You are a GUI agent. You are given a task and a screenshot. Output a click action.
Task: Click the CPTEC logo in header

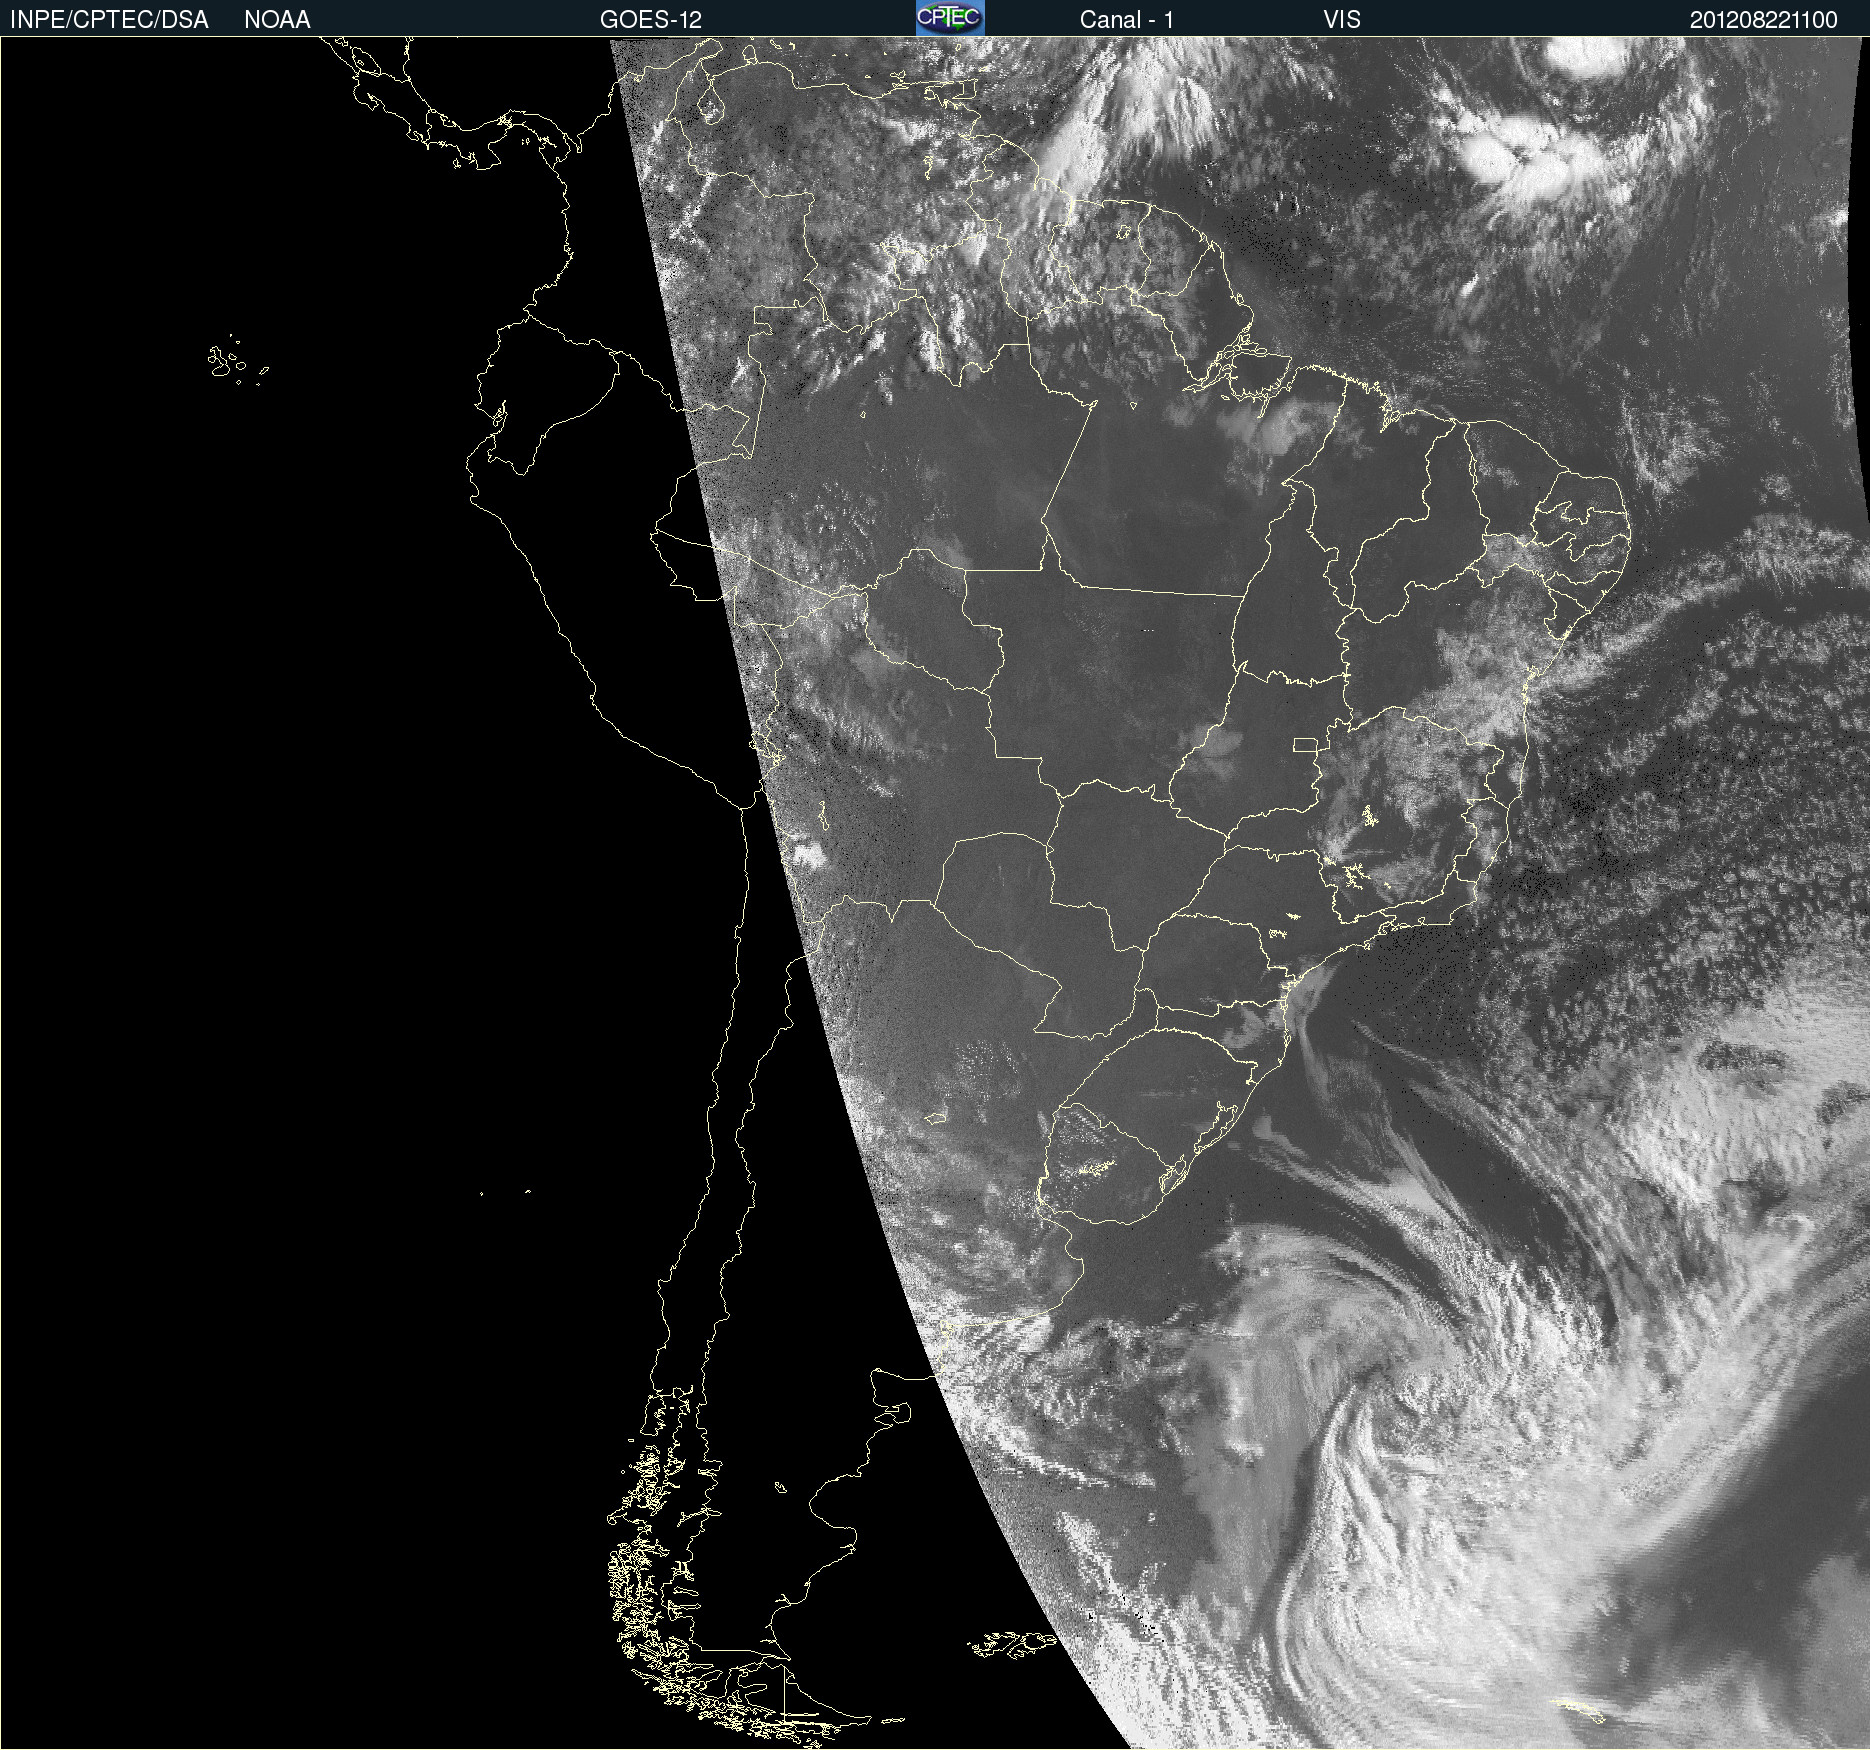[x=950, y=18]
